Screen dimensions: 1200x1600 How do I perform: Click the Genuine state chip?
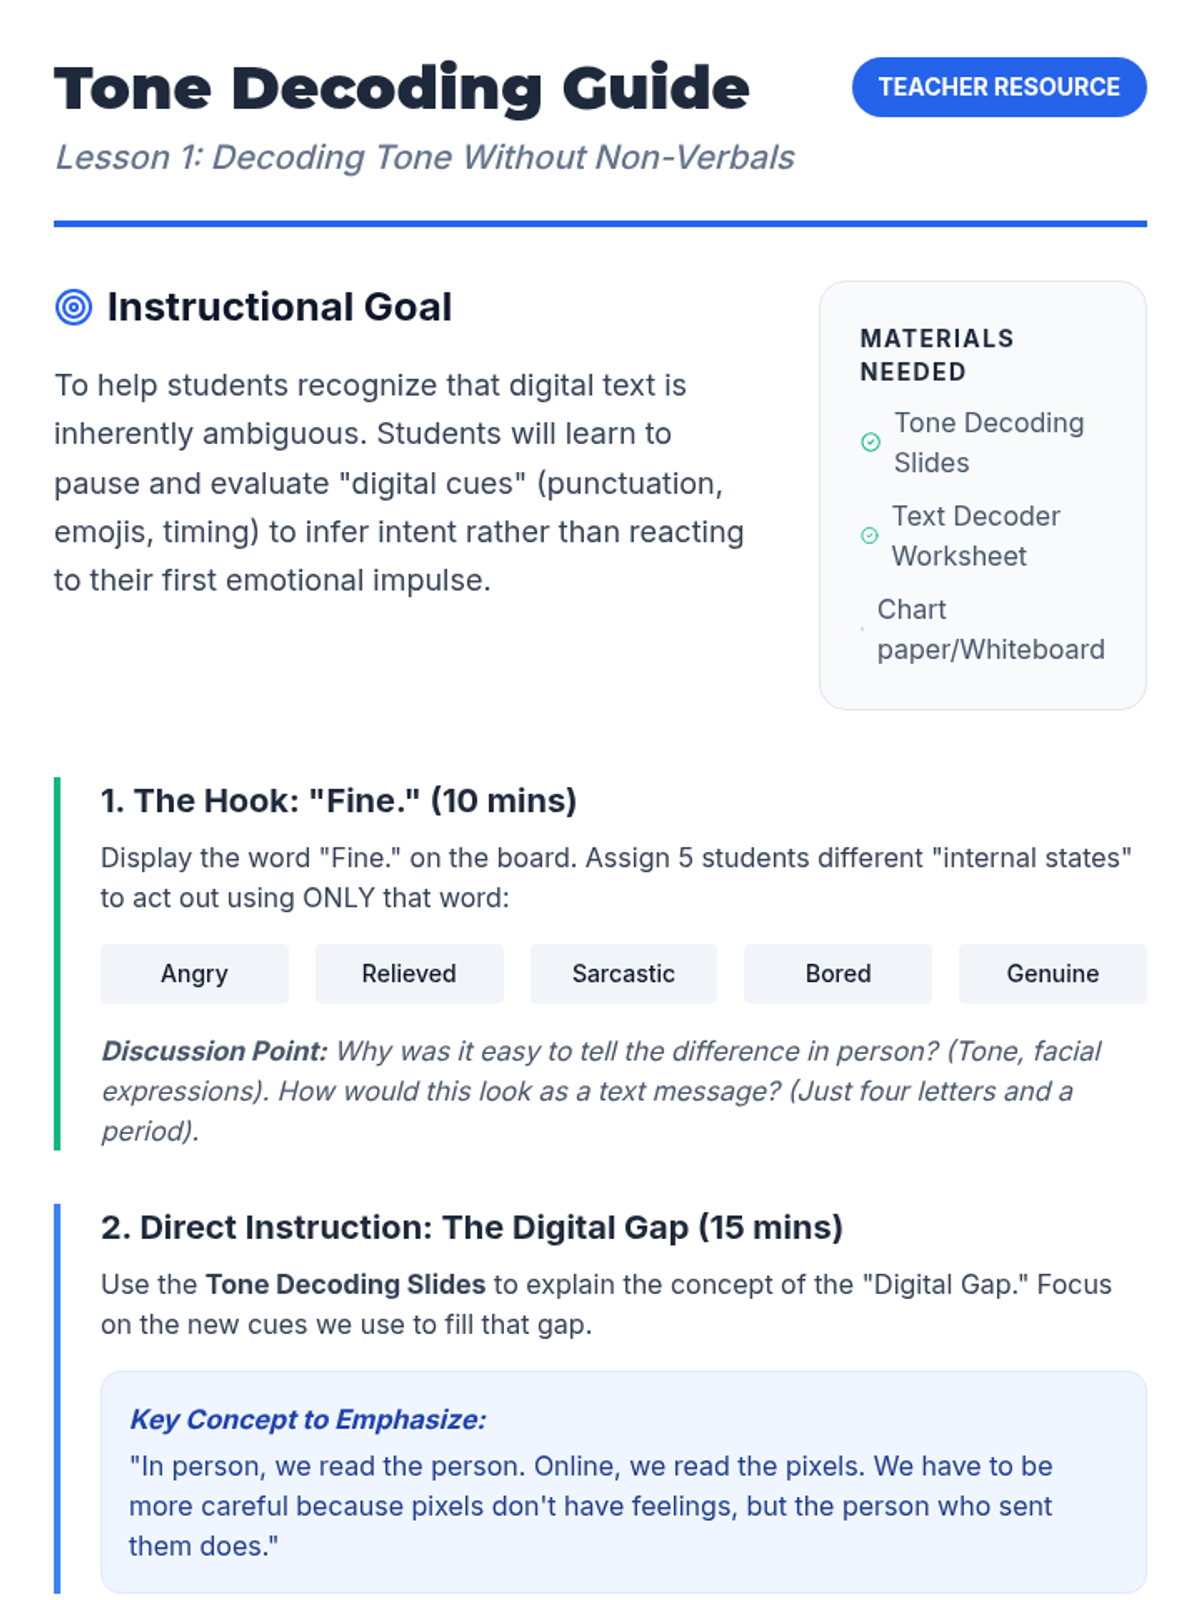click(x=1052, y=974)
